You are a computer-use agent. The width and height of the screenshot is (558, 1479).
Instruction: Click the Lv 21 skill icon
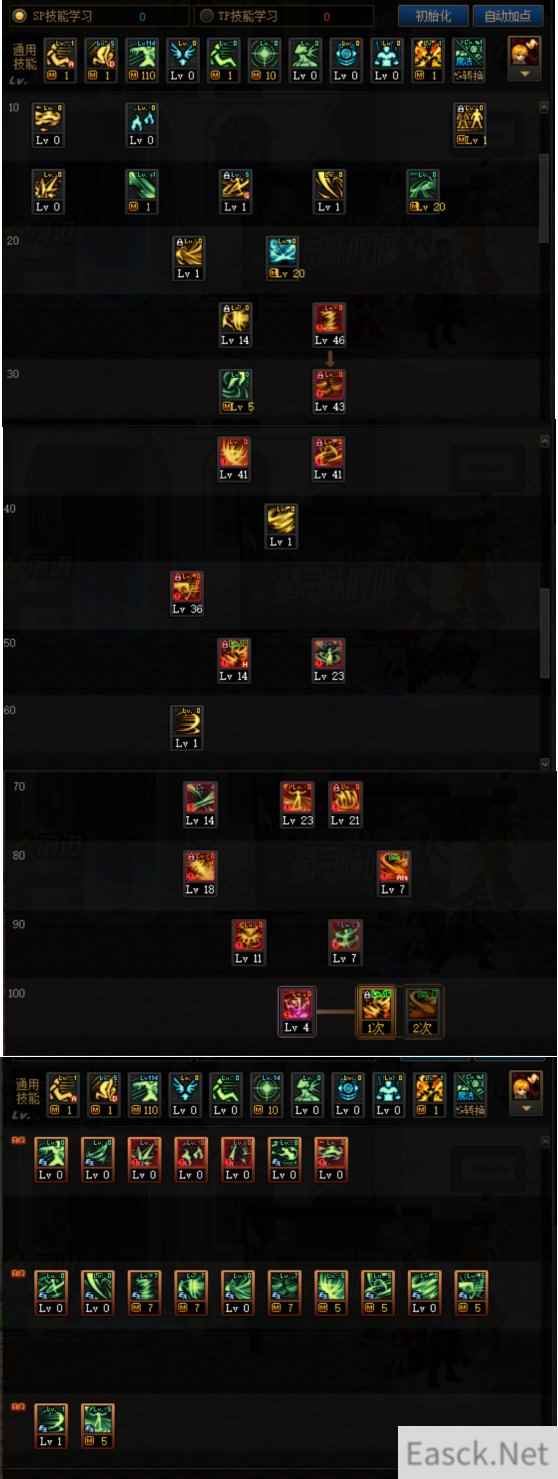(346, 803)
